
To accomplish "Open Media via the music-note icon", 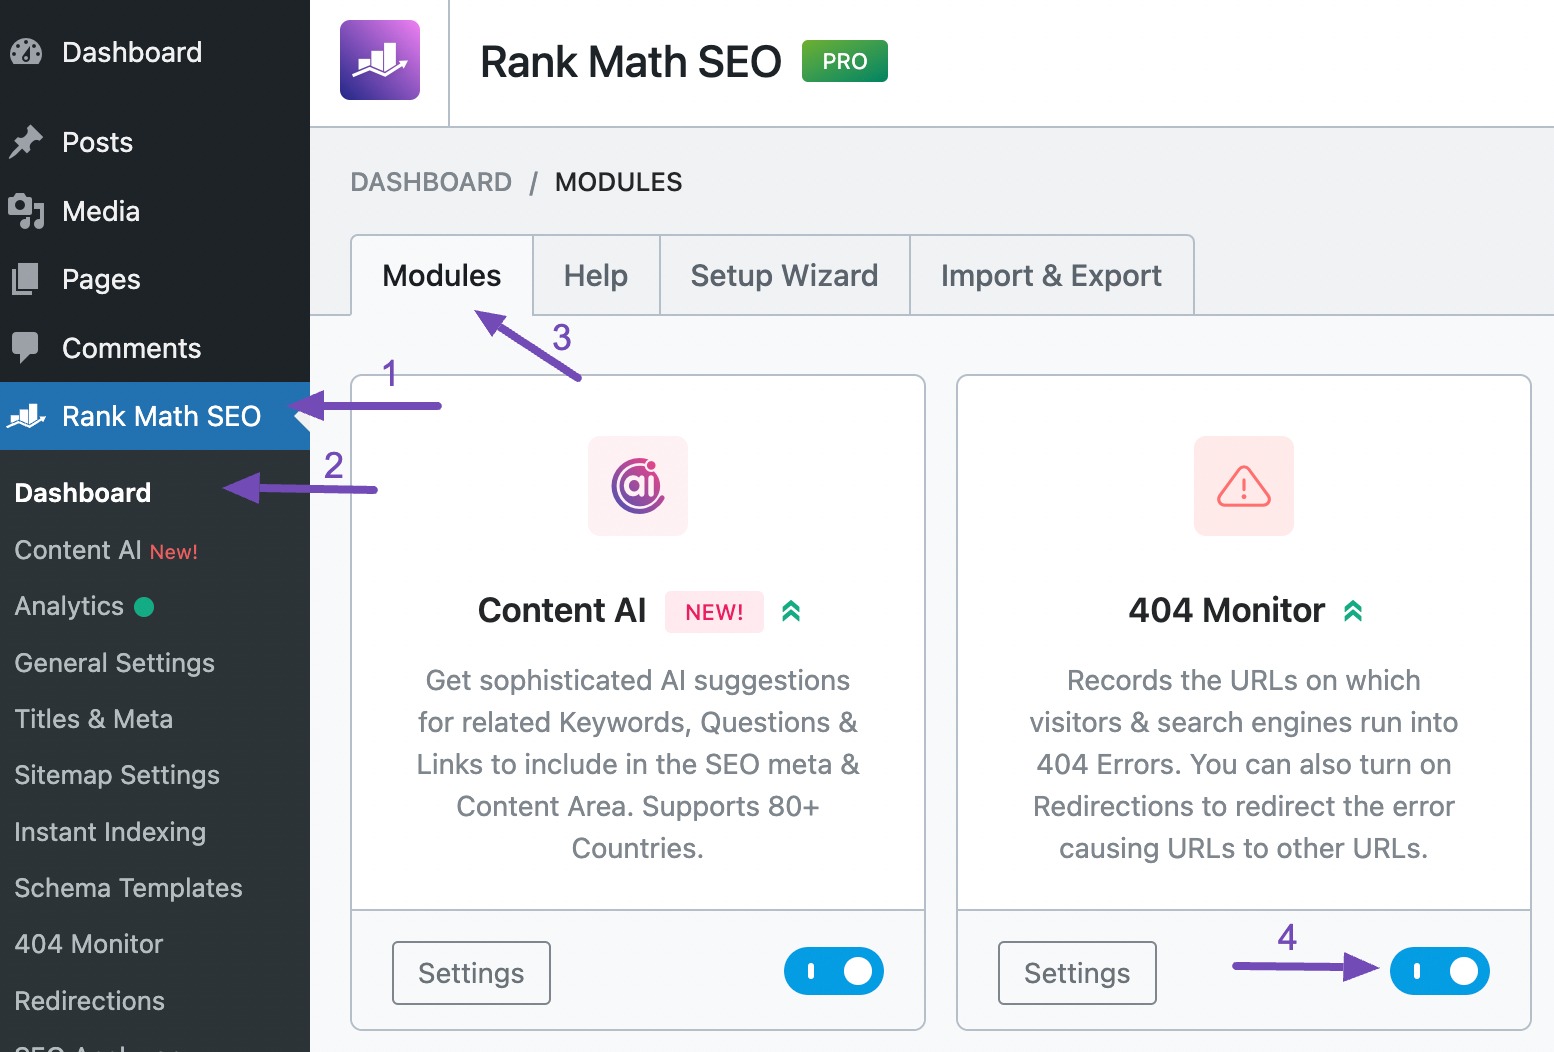I will coord(27,211).
